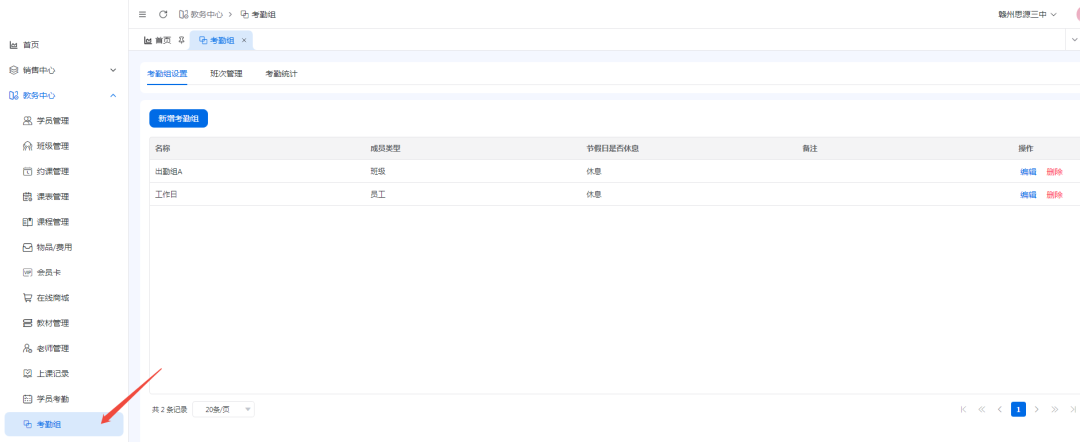The image size is (1080, 442).
Task: Switch to the 班次管理 tab
Action: click(226, 74)
